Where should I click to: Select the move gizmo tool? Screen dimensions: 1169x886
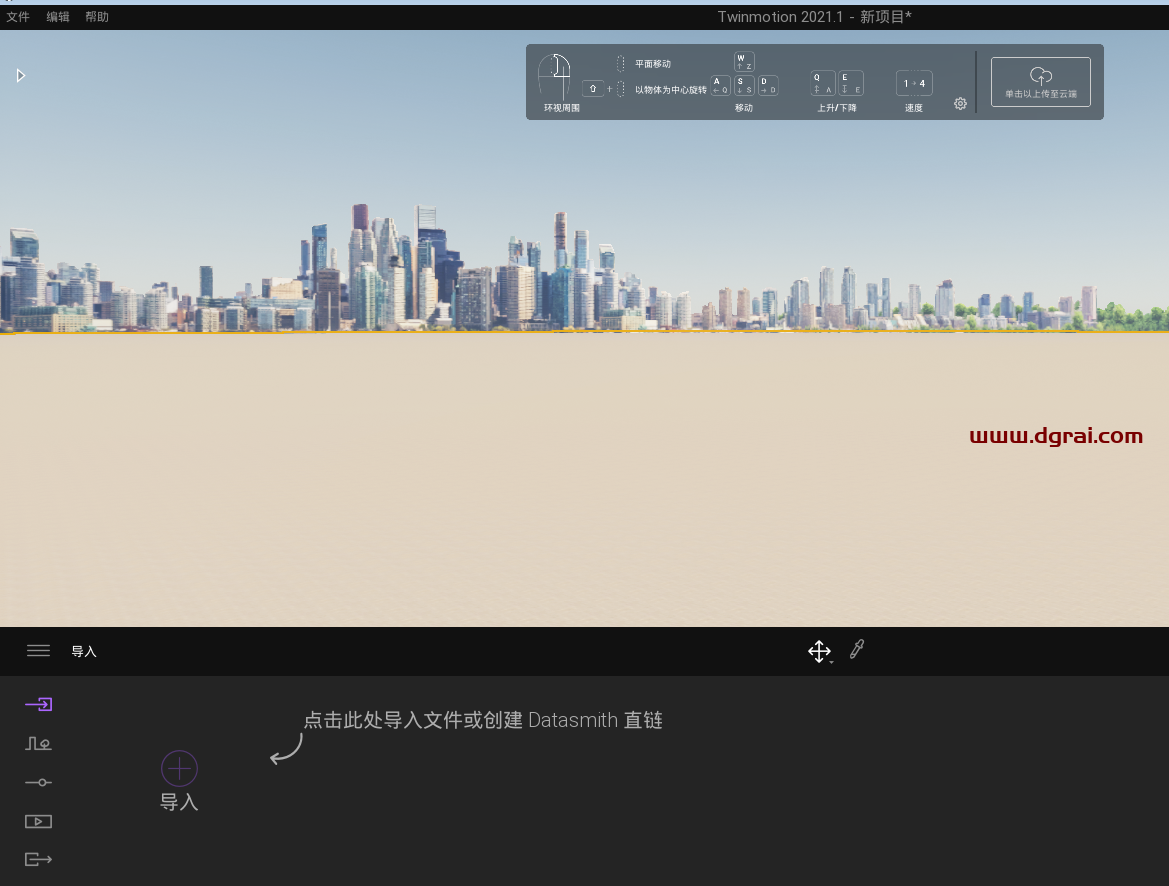[819, 651]
